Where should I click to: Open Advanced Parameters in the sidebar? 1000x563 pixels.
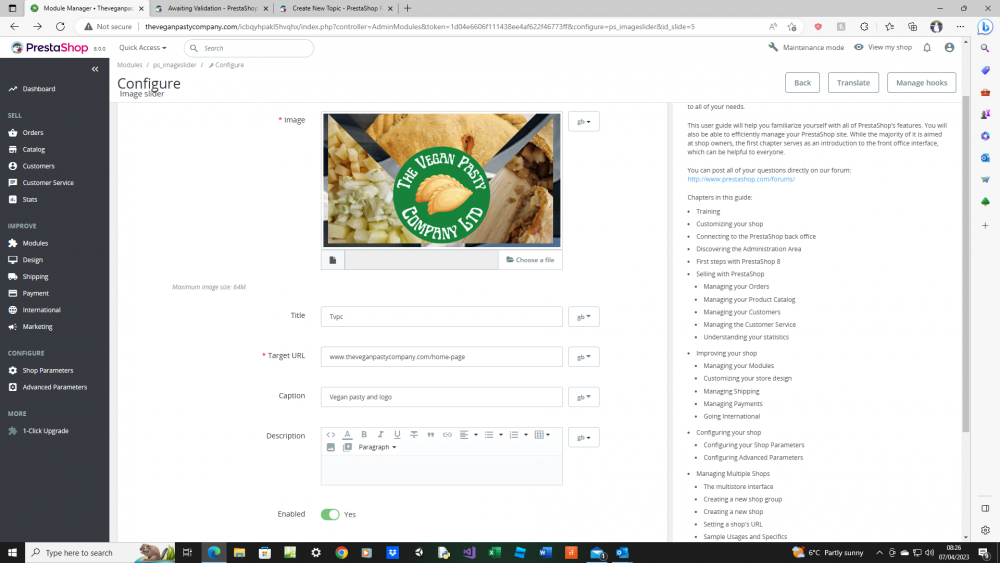click(55, 387)
